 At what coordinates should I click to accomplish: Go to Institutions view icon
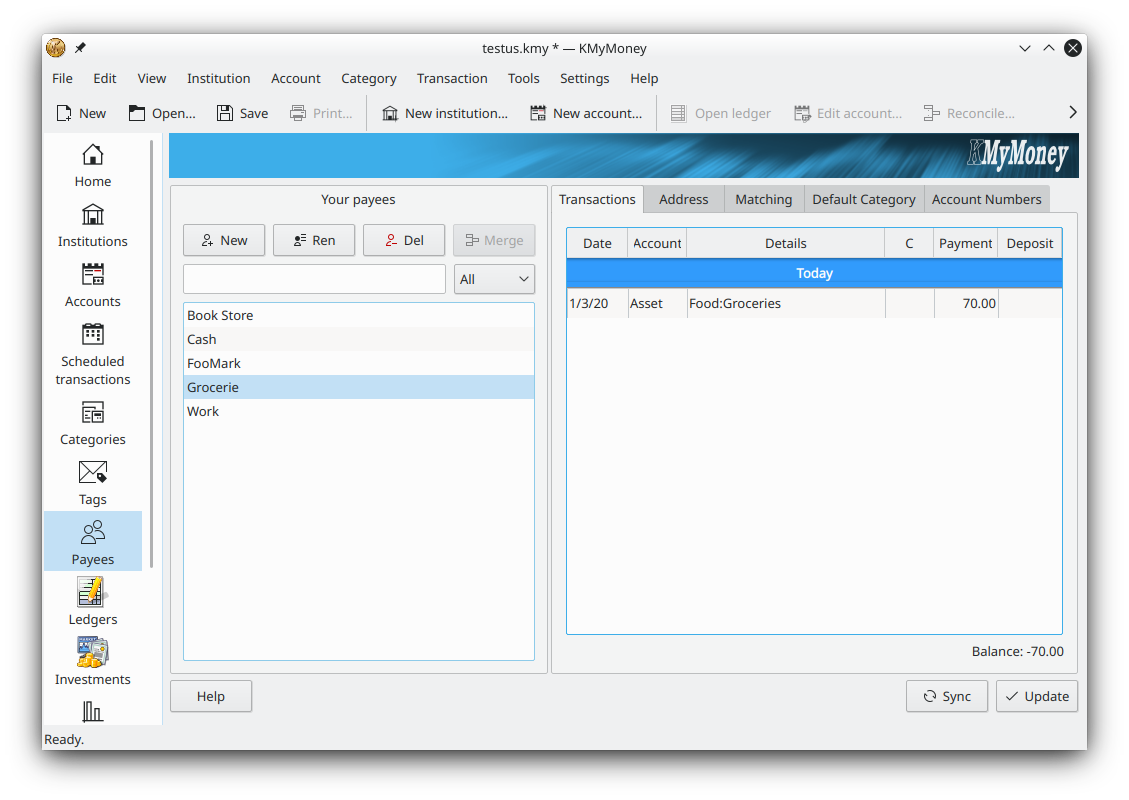coord(92,226)
